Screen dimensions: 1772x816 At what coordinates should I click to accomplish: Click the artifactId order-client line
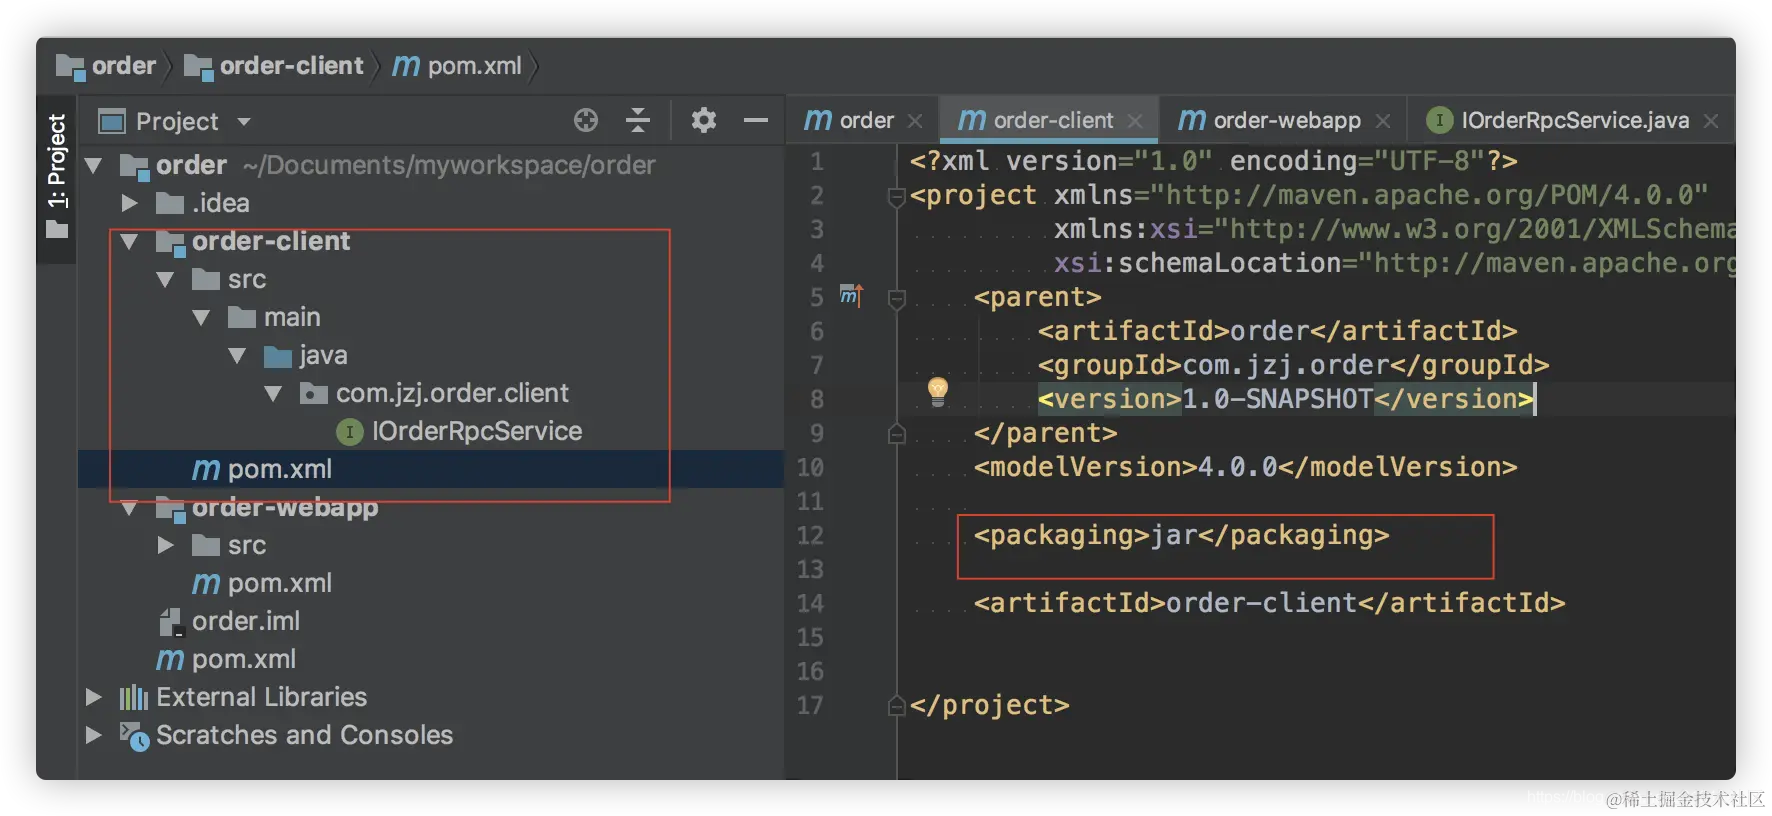tap(1269, 603)
